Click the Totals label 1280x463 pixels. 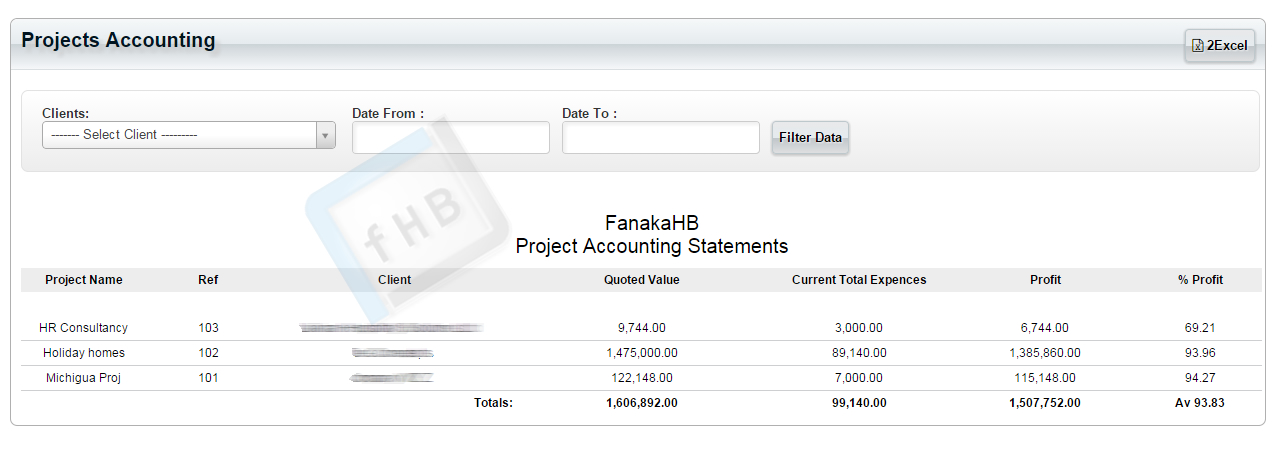tap(493, 403)
